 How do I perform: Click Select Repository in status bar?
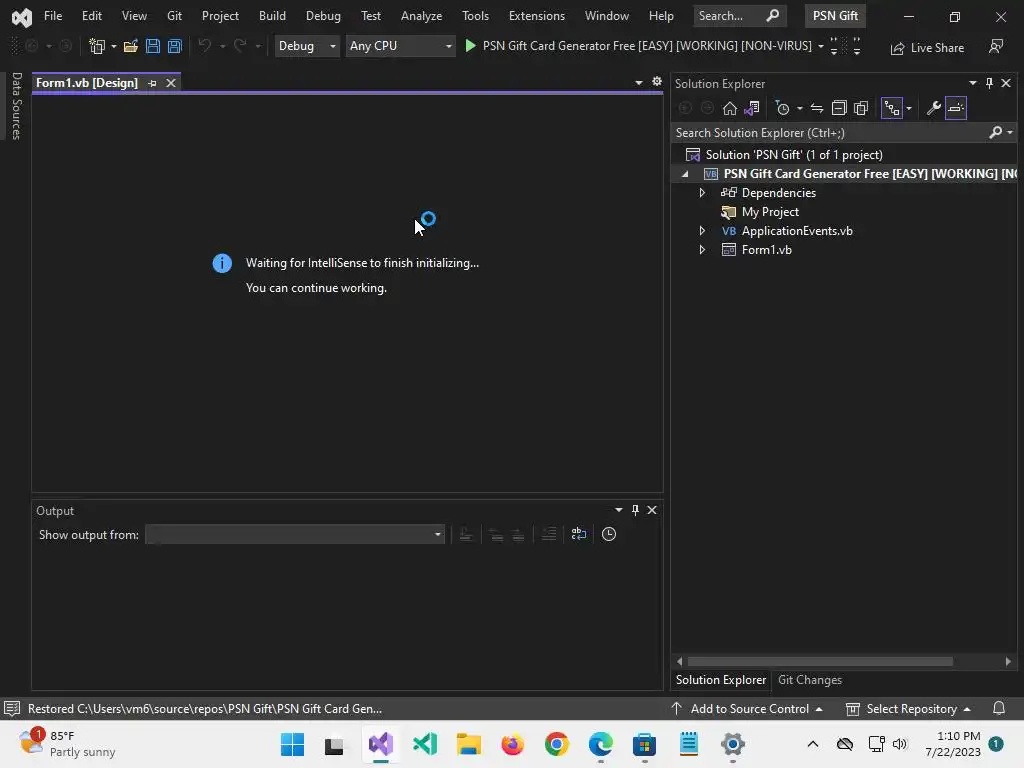pos(908,709)
